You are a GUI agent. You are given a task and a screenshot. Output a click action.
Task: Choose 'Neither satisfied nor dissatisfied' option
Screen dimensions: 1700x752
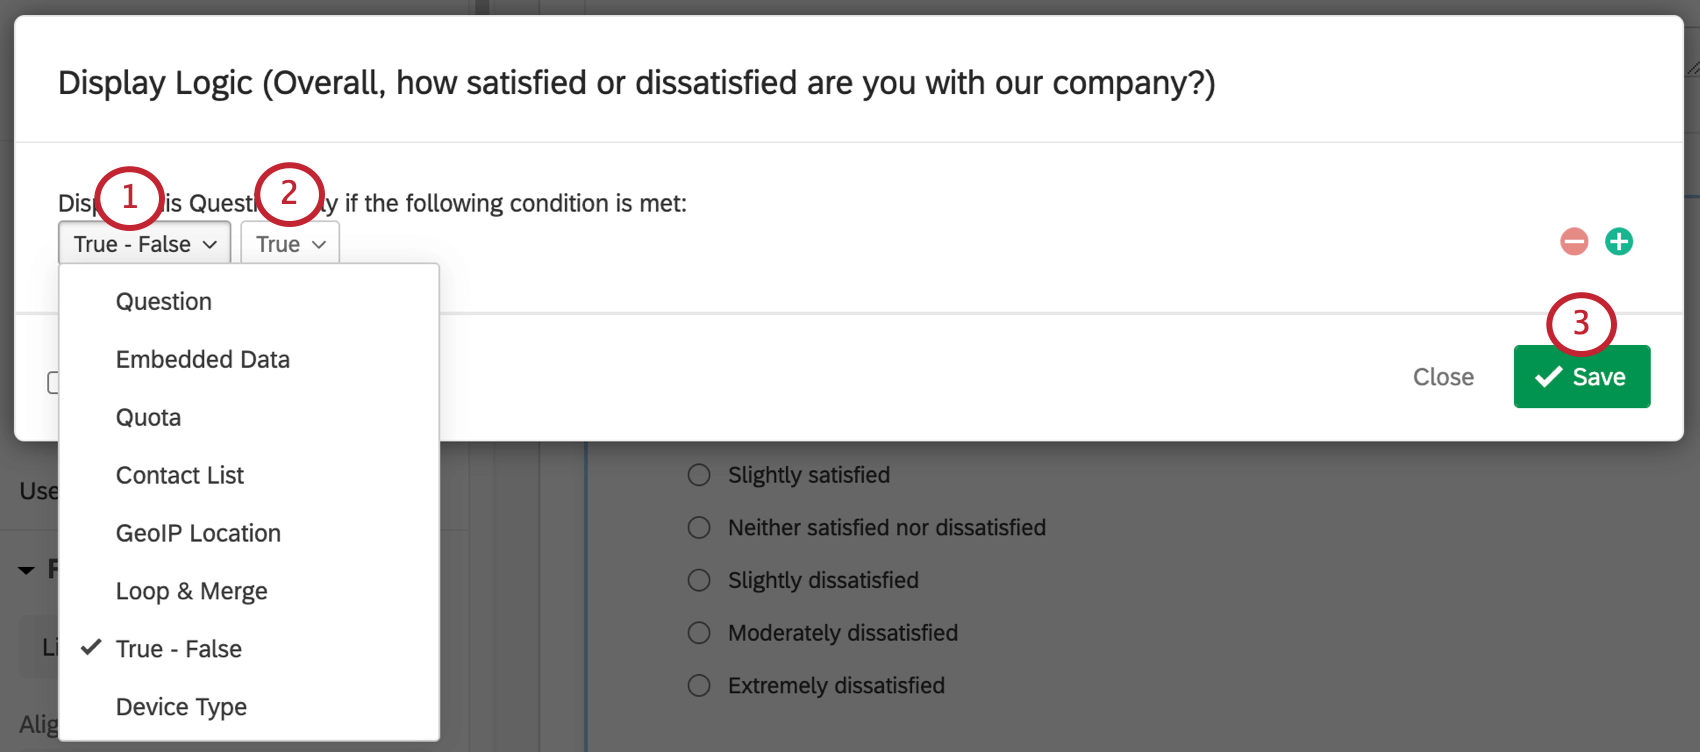coord(698,527)
